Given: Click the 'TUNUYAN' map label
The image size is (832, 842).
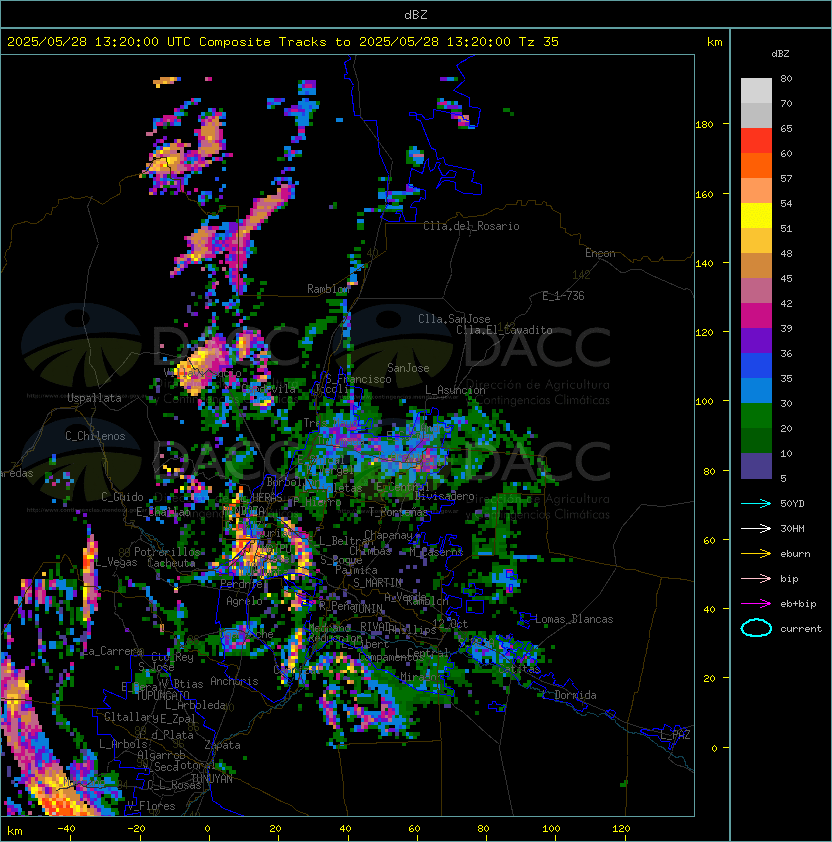Looking at the screenshot, I should (x=212, y=779).
